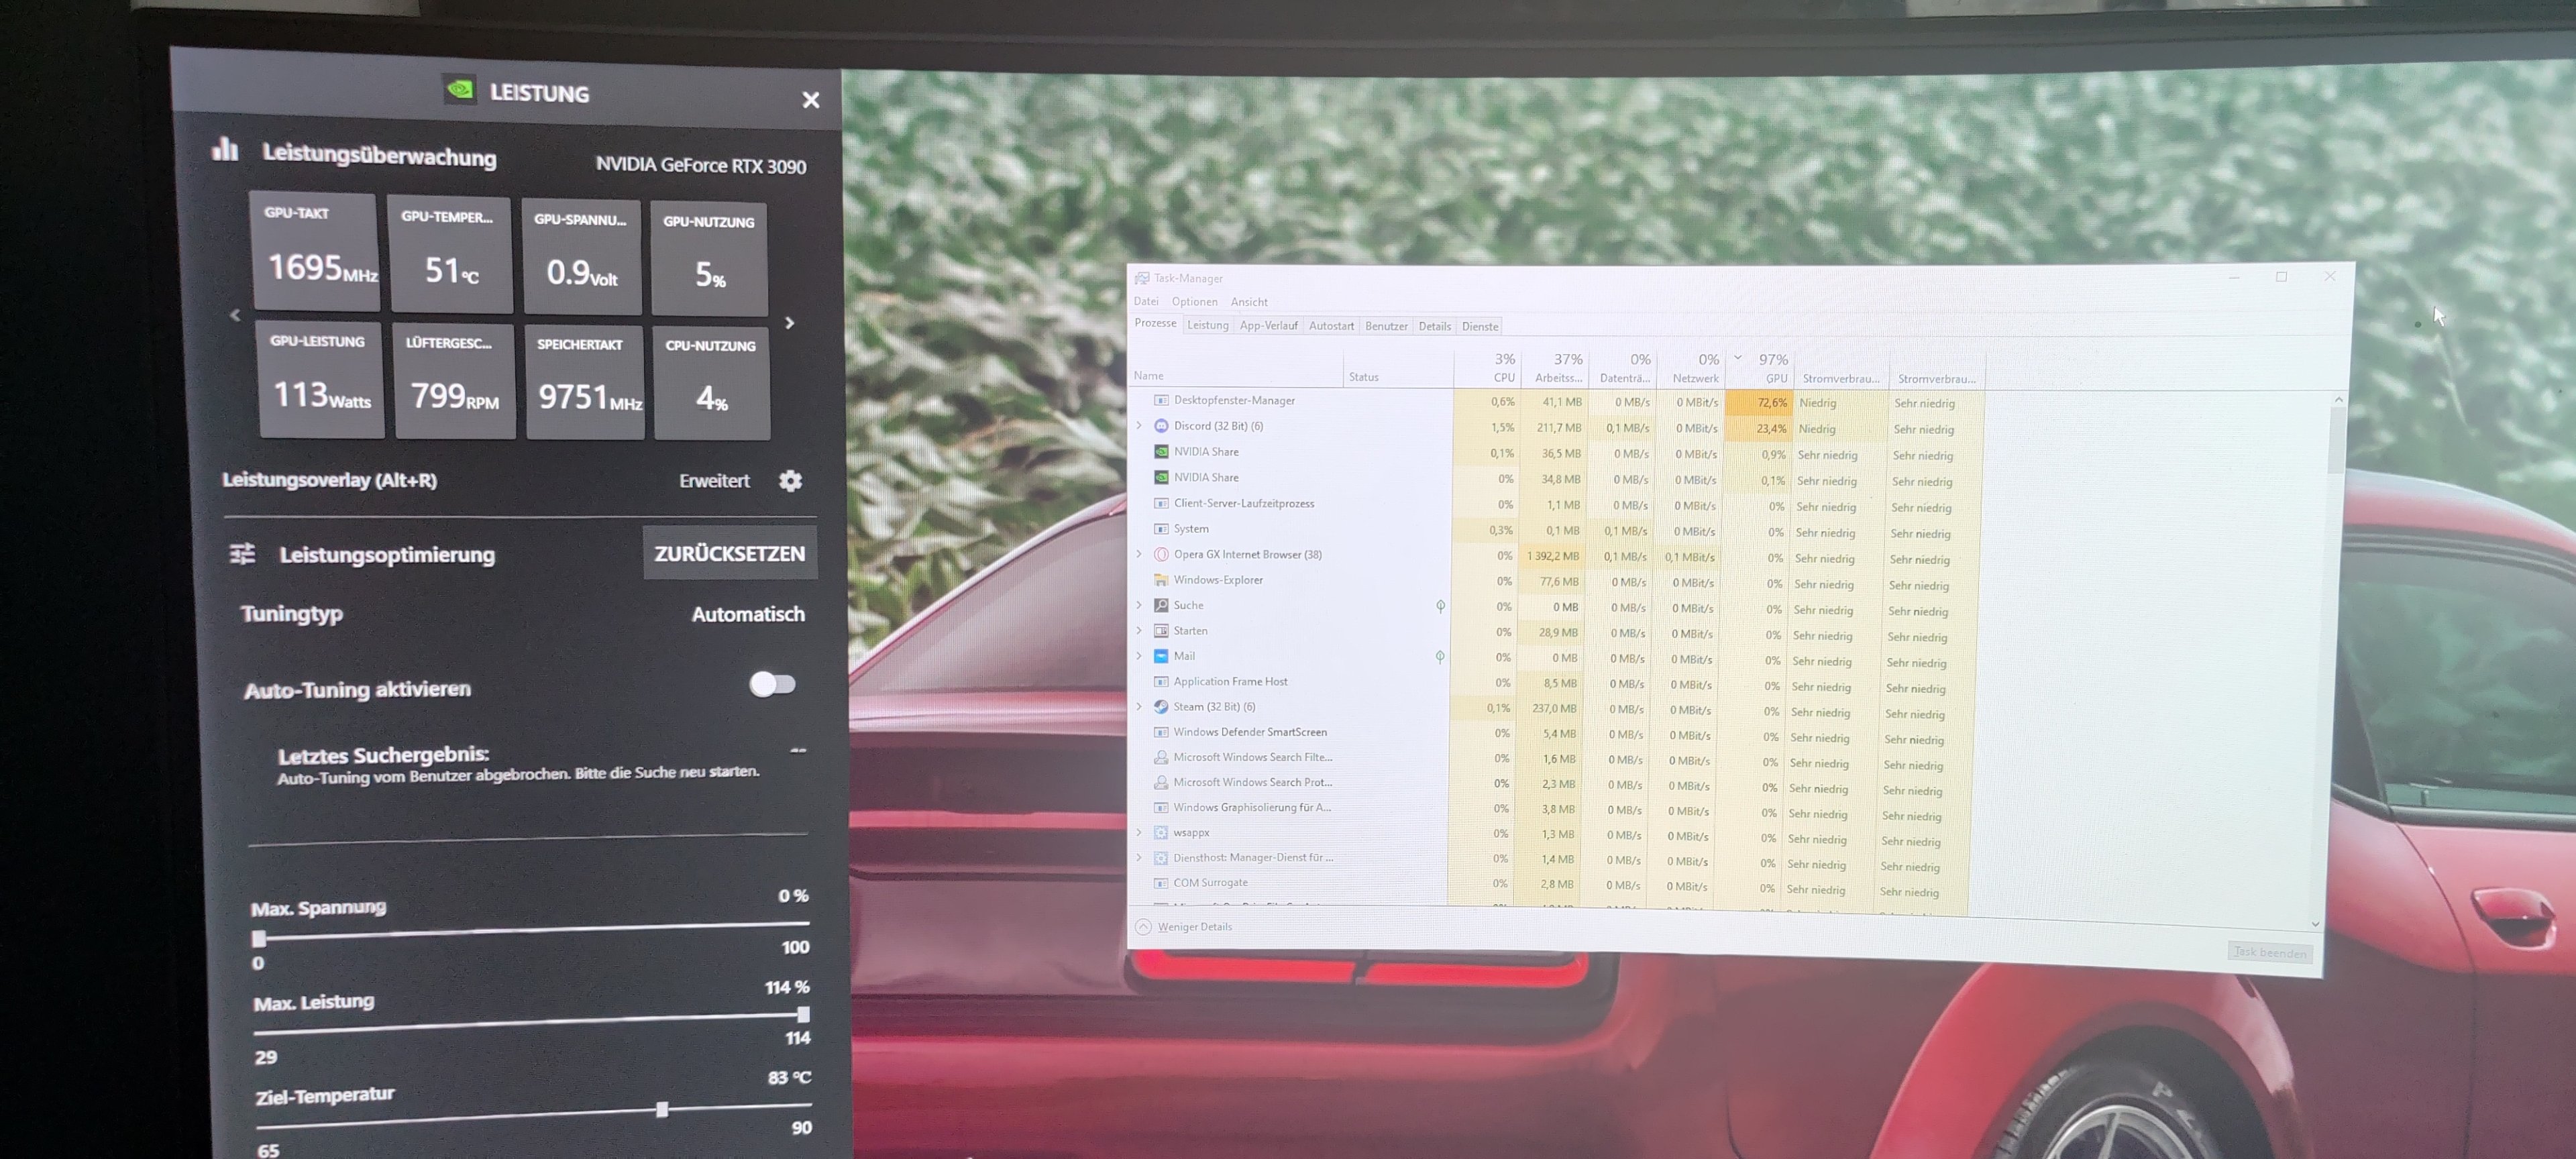The width and height of the screenshot is (2576, 1159).
Task: Open the Optionen menu
Action: click(1194, 302)
